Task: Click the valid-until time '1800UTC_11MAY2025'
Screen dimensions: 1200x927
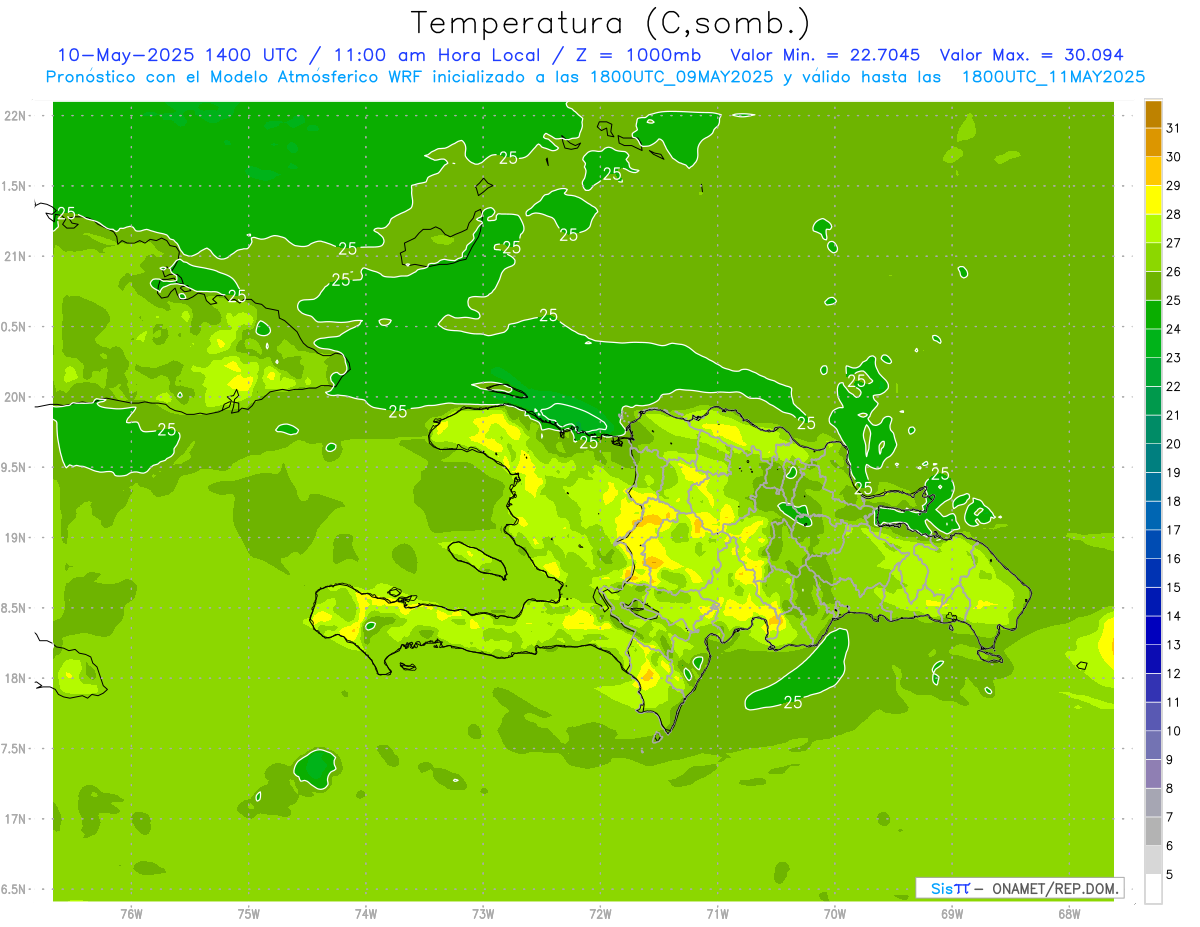Action: tap(1053, 76)
